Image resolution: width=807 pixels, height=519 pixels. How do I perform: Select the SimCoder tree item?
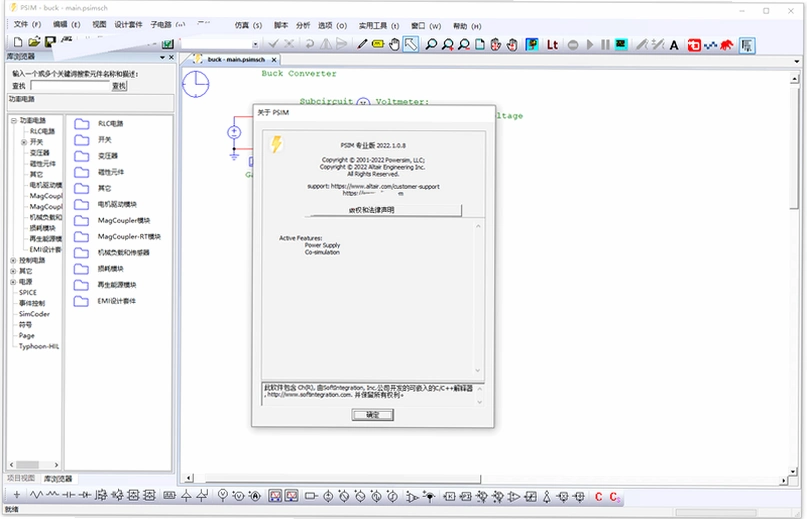tap(34, 314)
